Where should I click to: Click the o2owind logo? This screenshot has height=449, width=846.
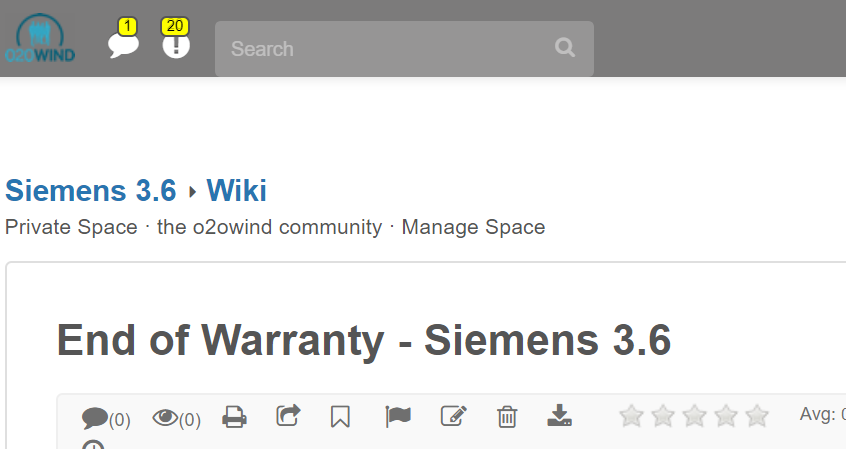(x=39, y=42)
